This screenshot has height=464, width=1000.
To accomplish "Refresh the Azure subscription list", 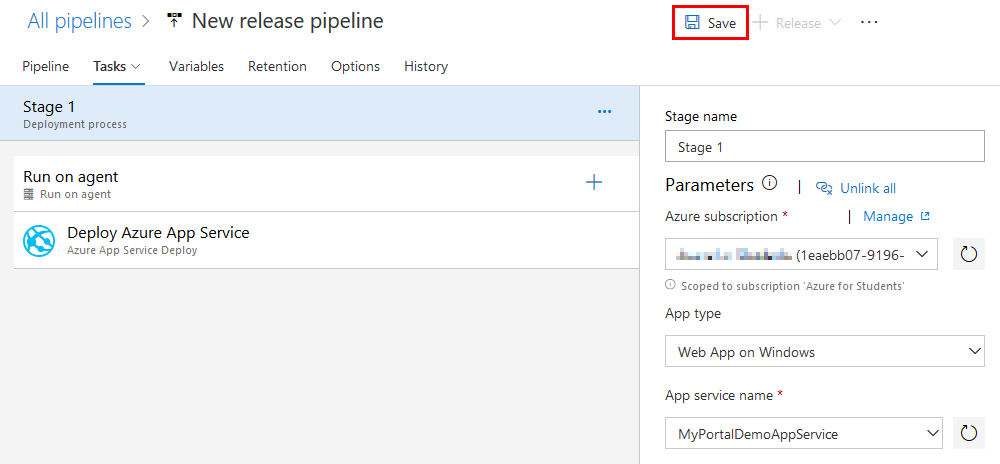I will tap(969, 254).
